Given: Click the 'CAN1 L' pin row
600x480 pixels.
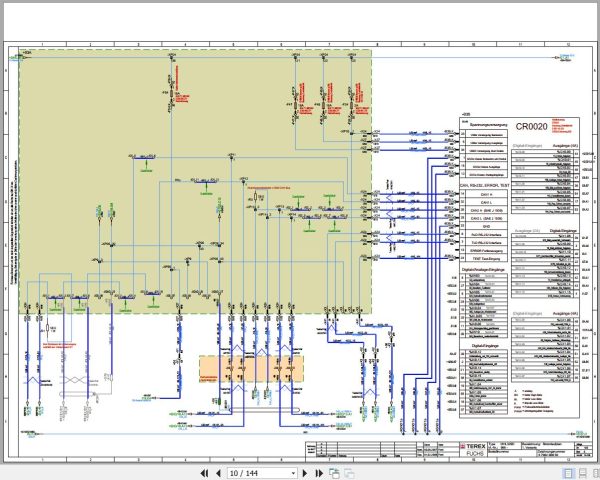Looking at the screenshot, I should pyautogui.click(x=486, y=202).
